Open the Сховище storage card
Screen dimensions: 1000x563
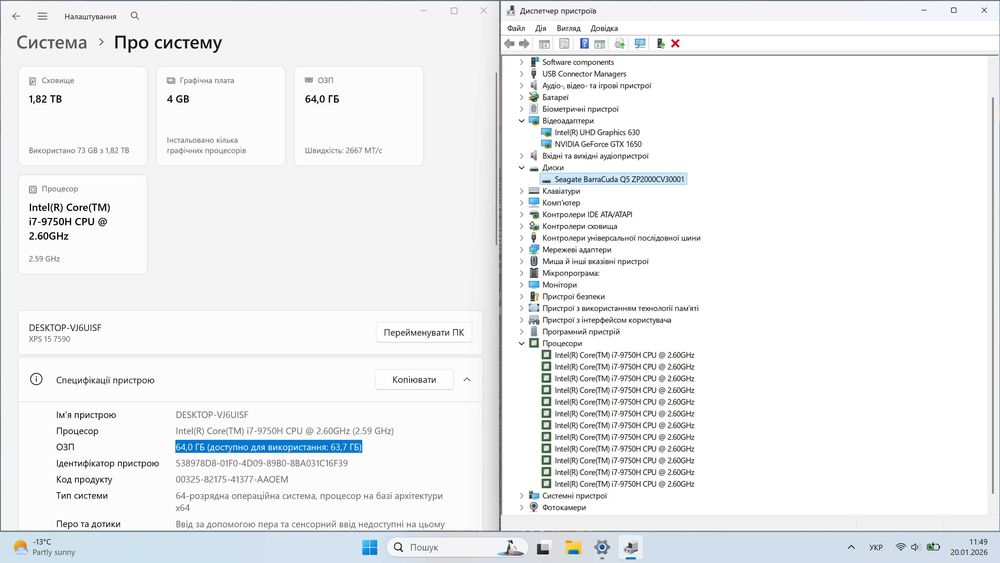(x=83, y=116)
